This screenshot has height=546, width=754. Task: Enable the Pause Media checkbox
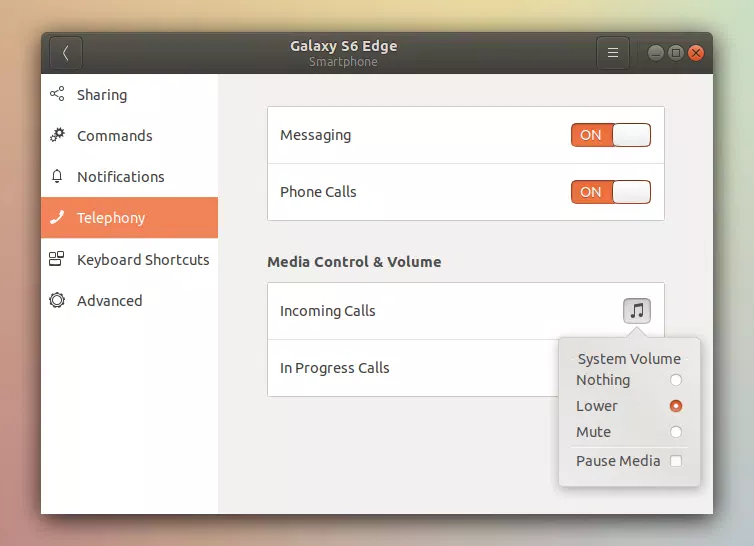pos(676,461)
